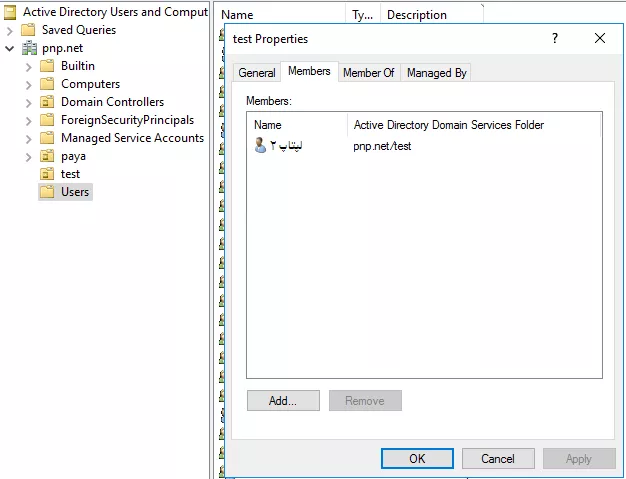
Task: Select Saved Queries tree item label
Action: pyautogui.click(x=79, y=30)
